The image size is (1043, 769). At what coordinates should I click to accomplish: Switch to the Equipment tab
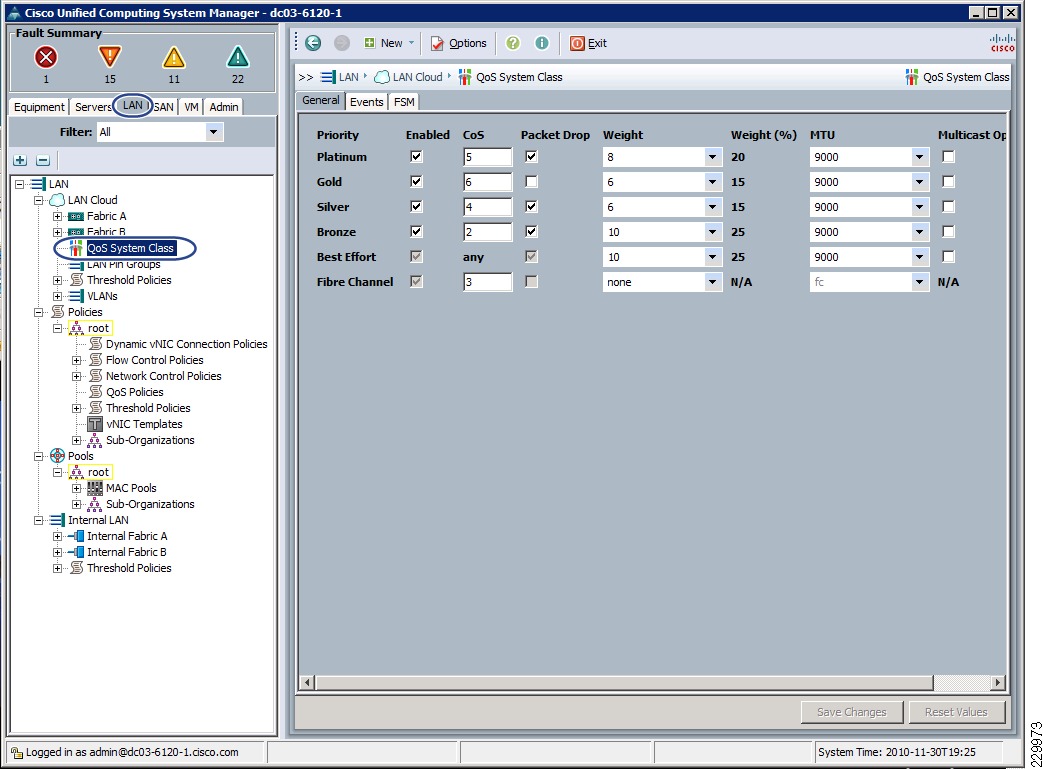(39, 107)
